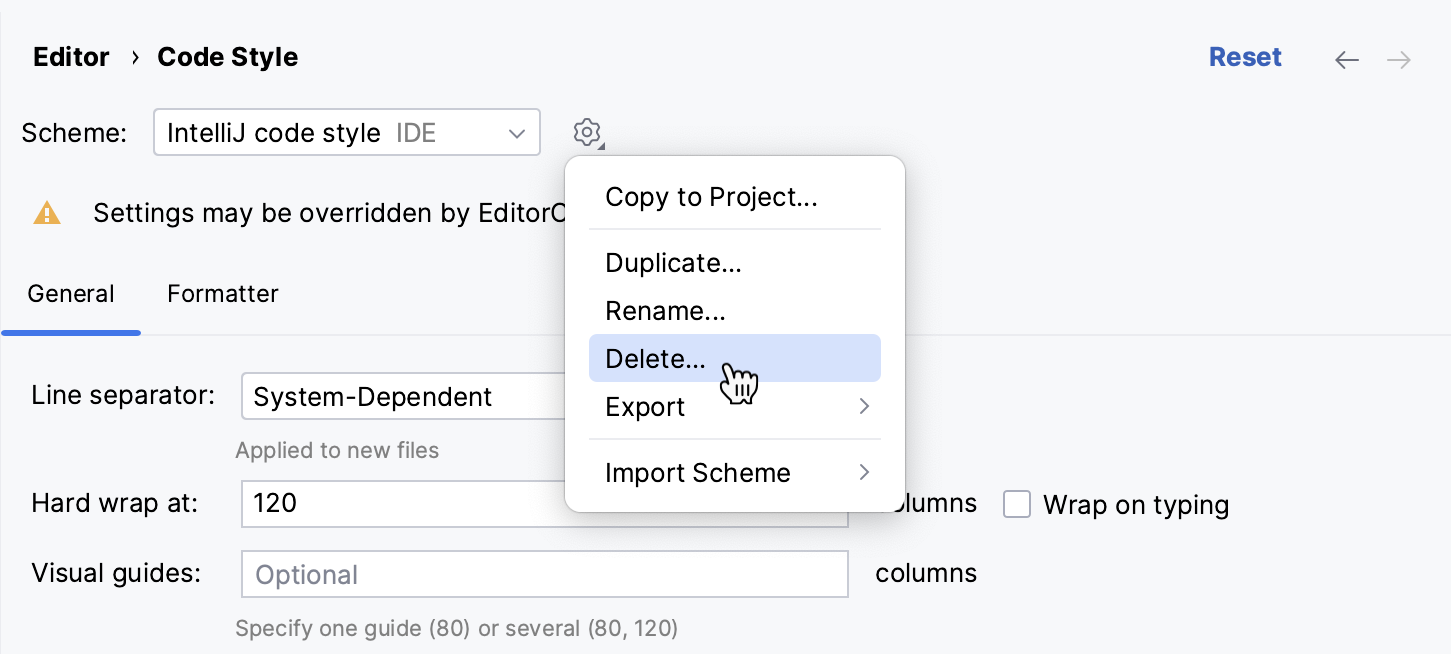1451x654 pixels.
Task: Switch to the Formatter tab
Action: click(222, 293)
